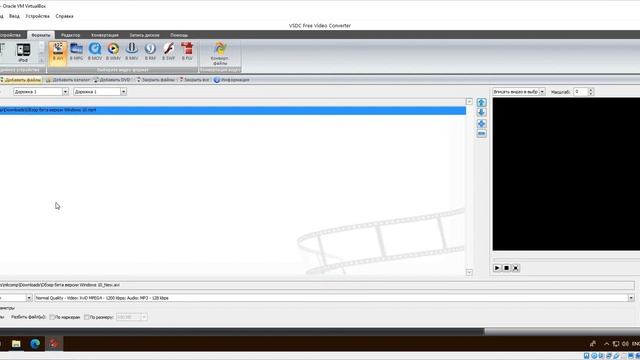Switch to the Help ribbon tab
The width and height of the screenshot is (640, 360).
179,35
